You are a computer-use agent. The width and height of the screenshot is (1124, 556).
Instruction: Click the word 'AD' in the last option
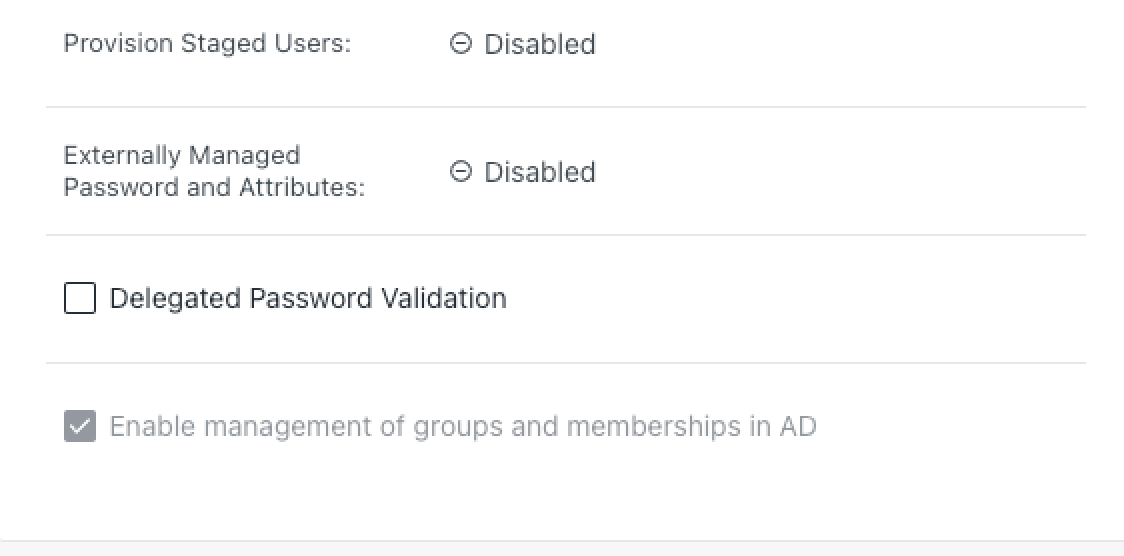pyautogui.click(x=798, y=427)
